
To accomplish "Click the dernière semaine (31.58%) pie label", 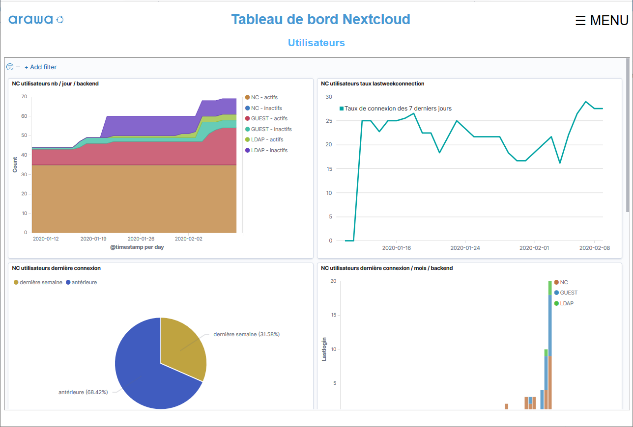I will coord(247,334).
